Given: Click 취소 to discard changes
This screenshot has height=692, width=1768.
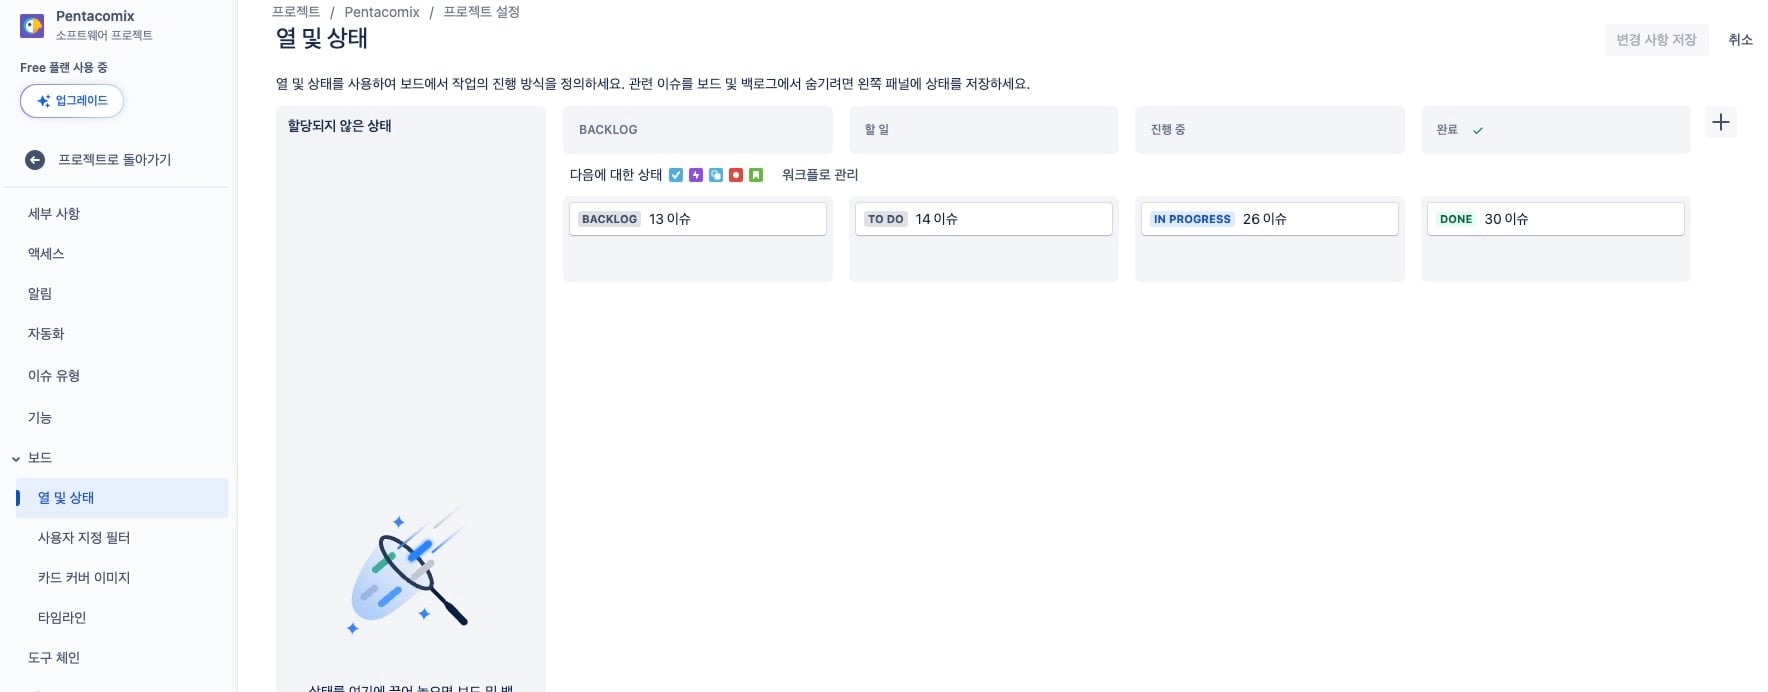Looking at the screenshot, I should (x=1740, y=40).
